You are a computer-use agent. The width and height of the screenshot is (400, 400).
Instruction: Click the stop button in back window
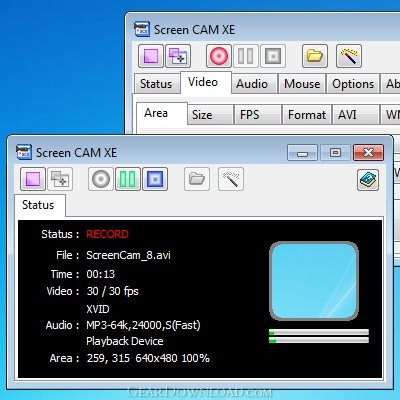273,56
